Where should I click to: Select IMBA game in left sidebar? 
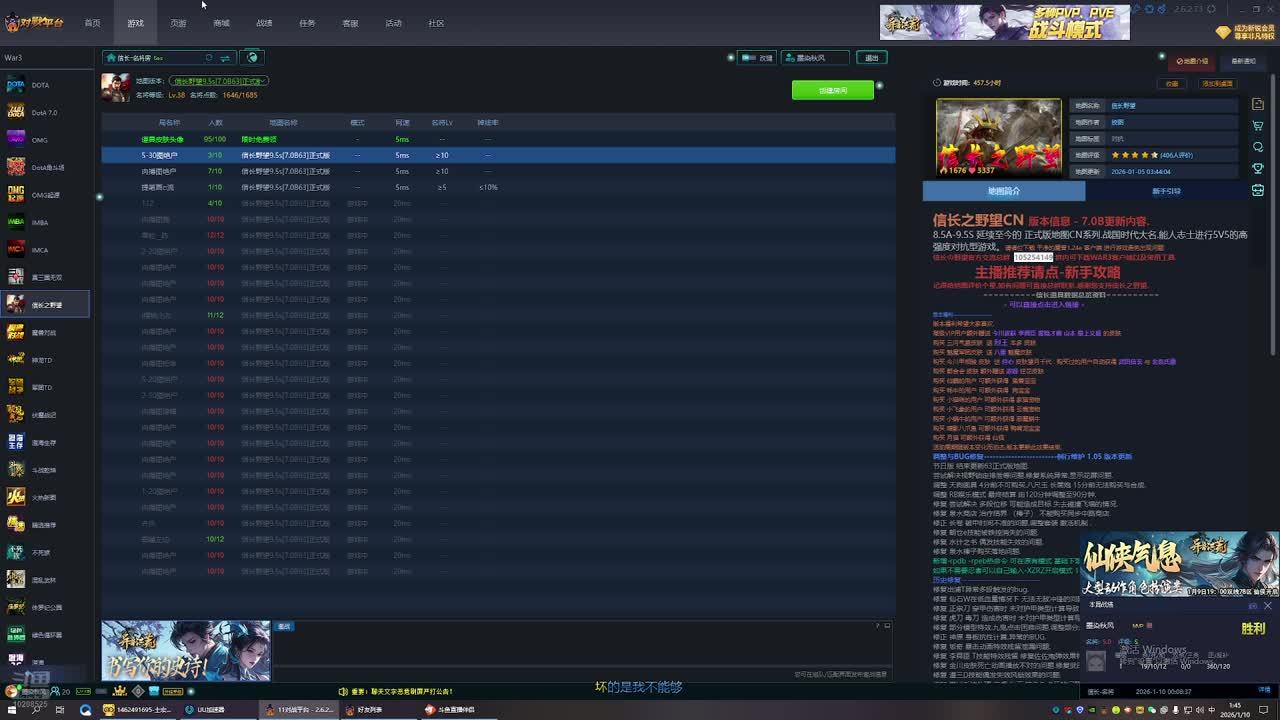point(40,222)
